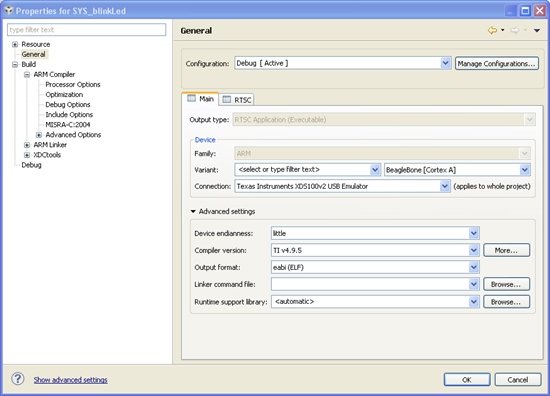
Task: Click the help question mark icon
Action: (x=18, y=379)
